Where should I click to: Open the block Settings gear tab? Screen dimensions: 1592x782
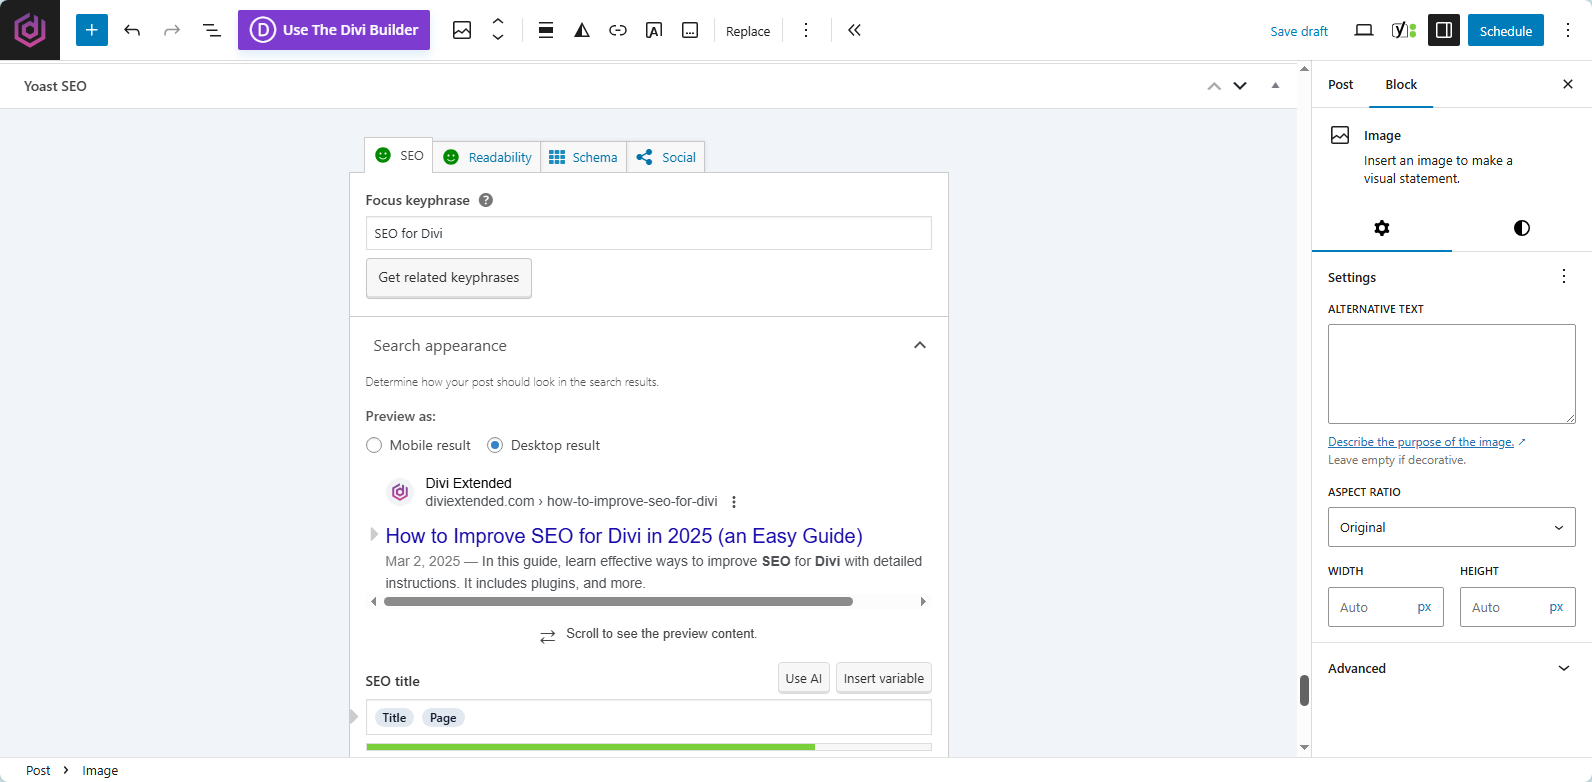[x=1382, y=228]
